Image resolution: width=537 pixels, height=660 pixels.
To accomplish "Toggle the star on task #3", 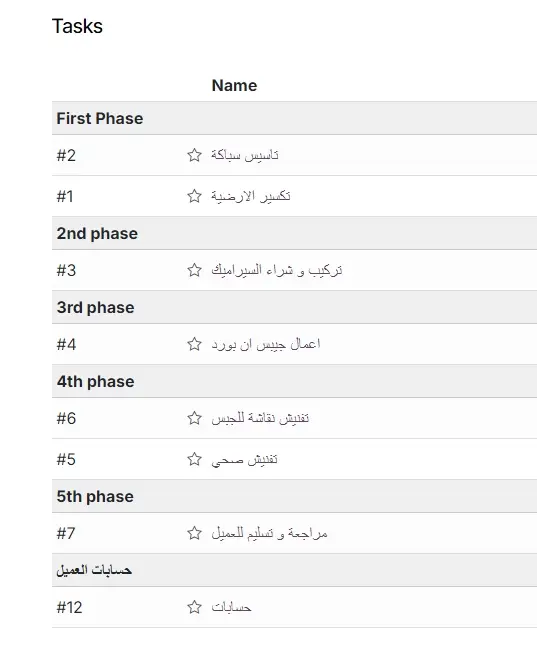I will [194, 270].
